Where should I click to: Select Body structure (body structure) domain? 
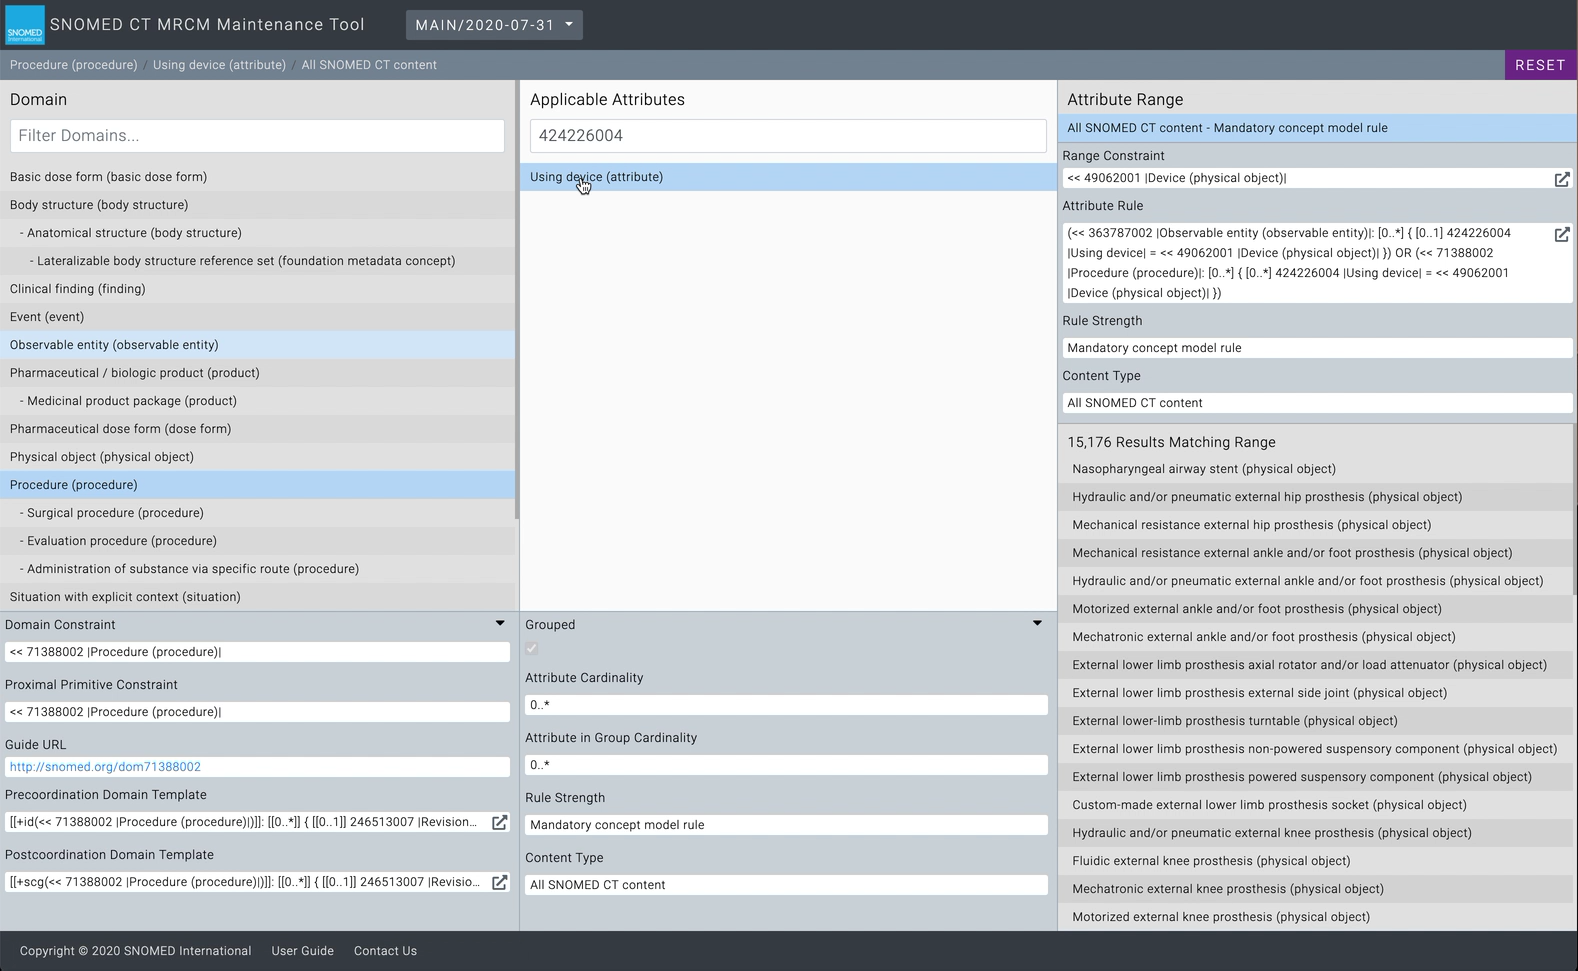tap(258, 205)
